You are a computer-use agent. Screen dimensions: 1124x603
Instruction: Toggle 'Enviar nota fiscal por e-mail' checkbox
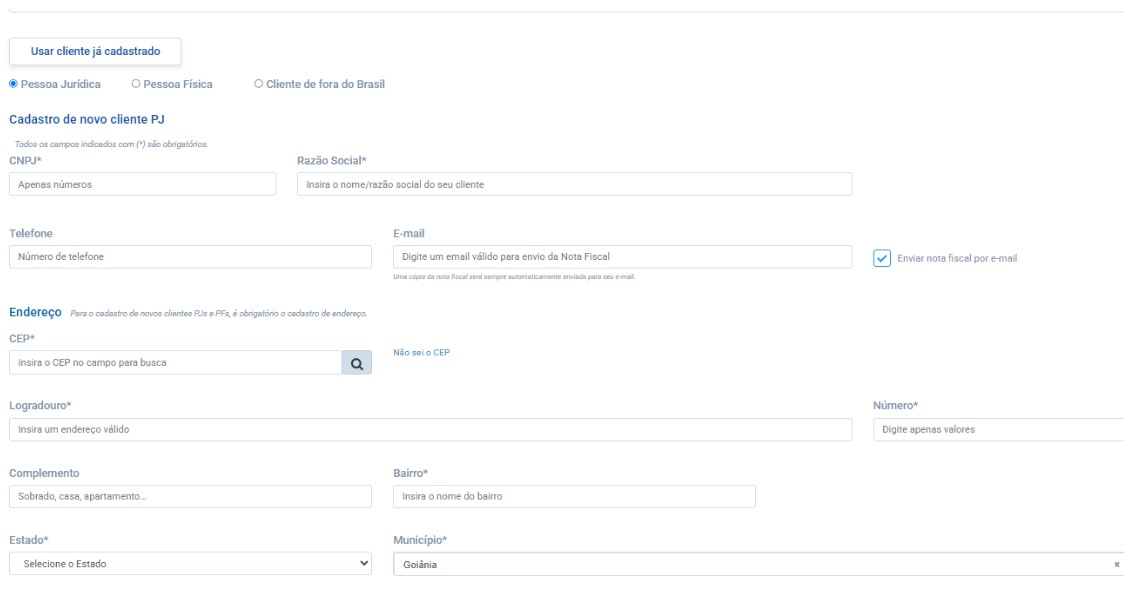pyautogui.click(x=882, y=258)
